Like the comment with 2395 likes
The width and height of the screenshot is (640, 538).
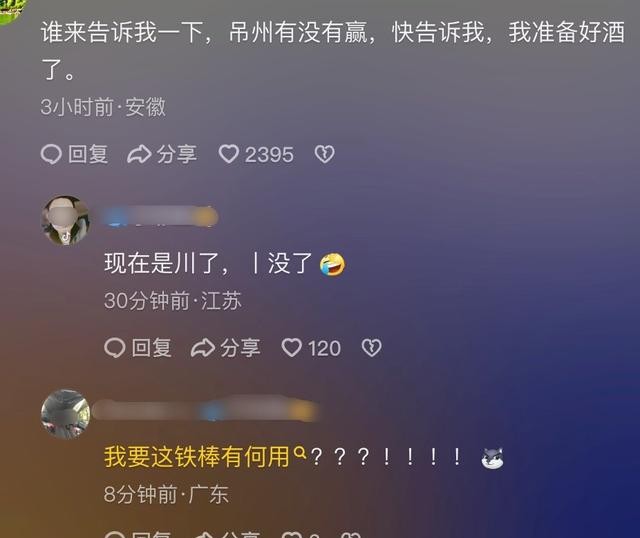pyautogui.click(x=229, y=154)
